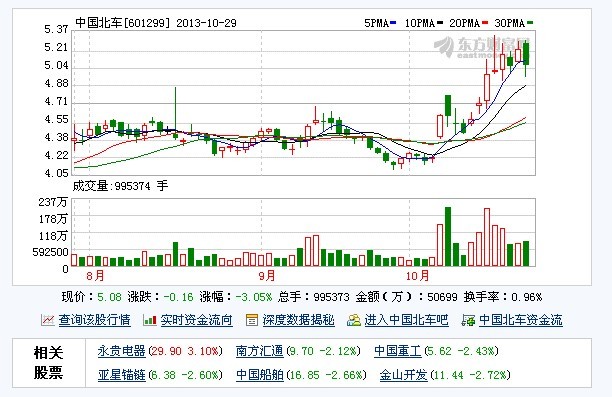Click the blue 5PMA legend swatch

(x=393, y=23)
